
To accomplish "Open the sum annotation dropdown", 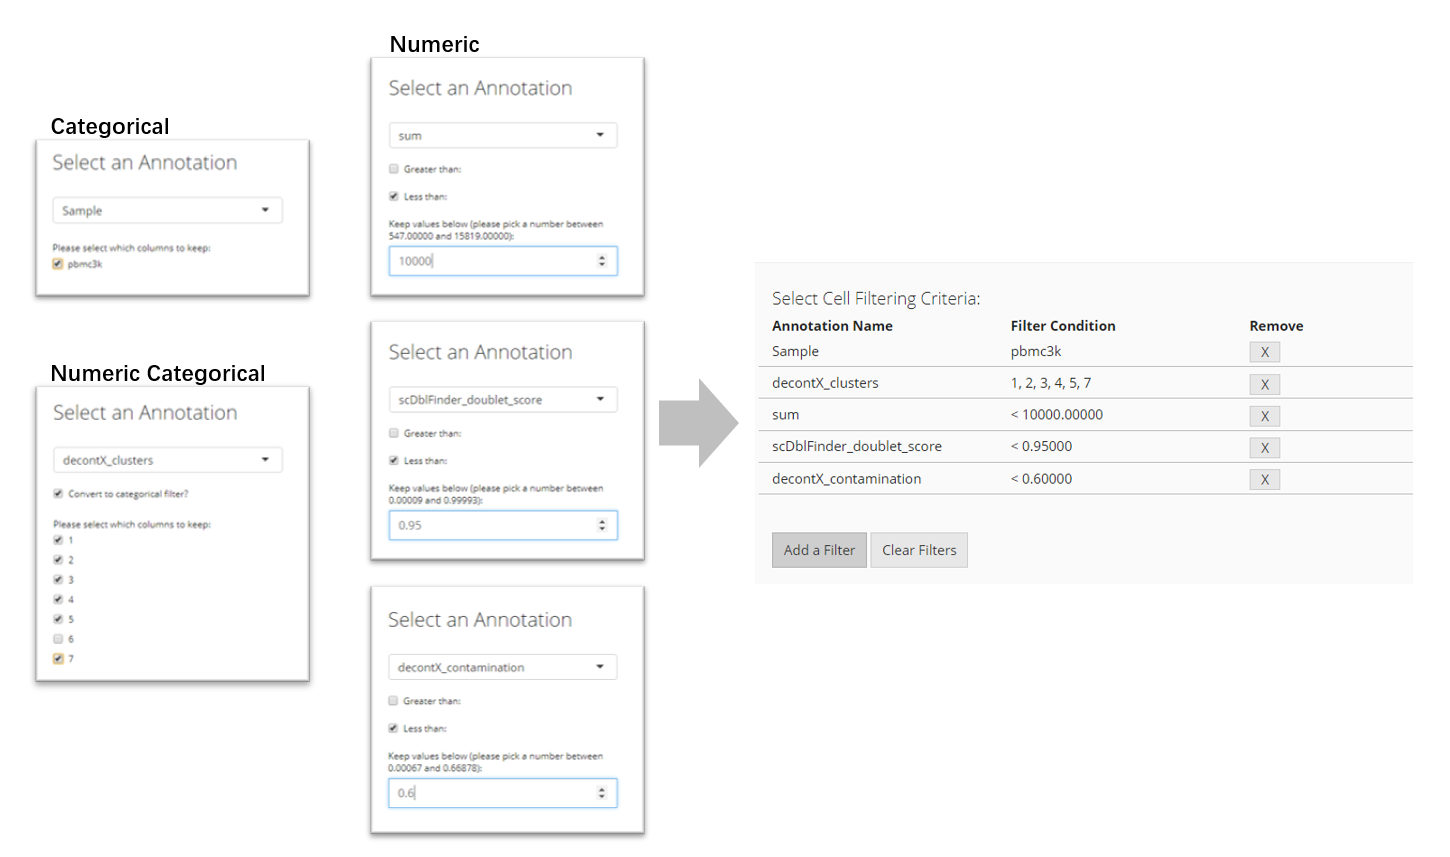I will tap(502, 135).
